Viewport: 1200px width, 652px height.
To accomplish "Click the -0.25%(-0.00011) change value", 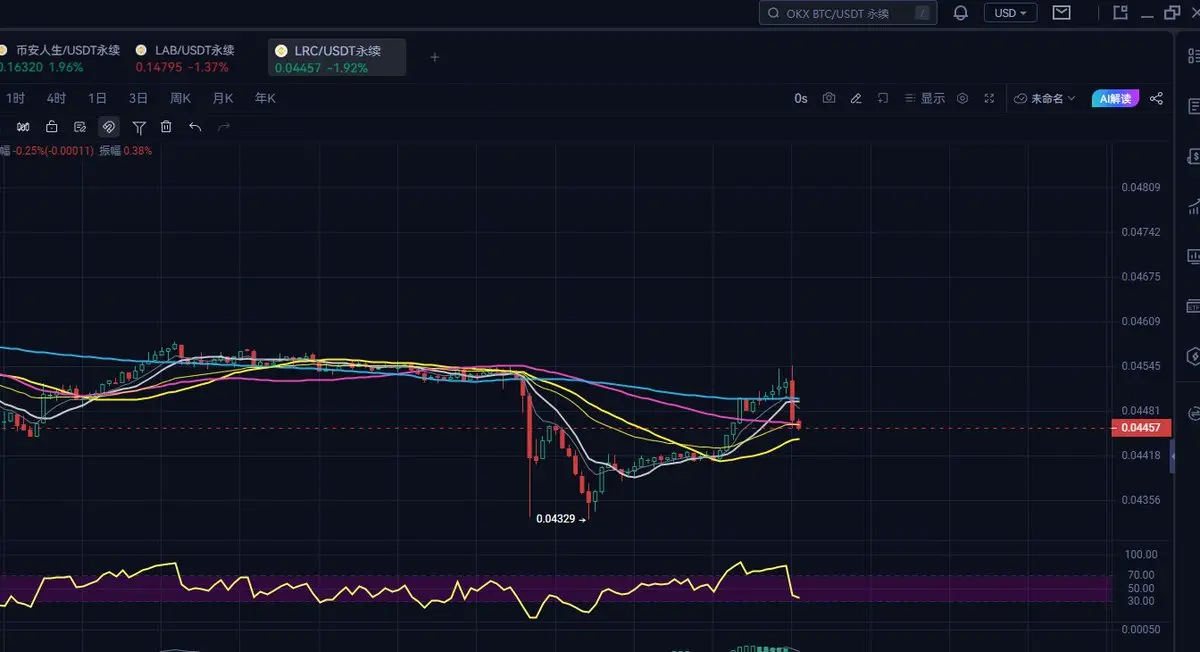I will click(53, 150).
